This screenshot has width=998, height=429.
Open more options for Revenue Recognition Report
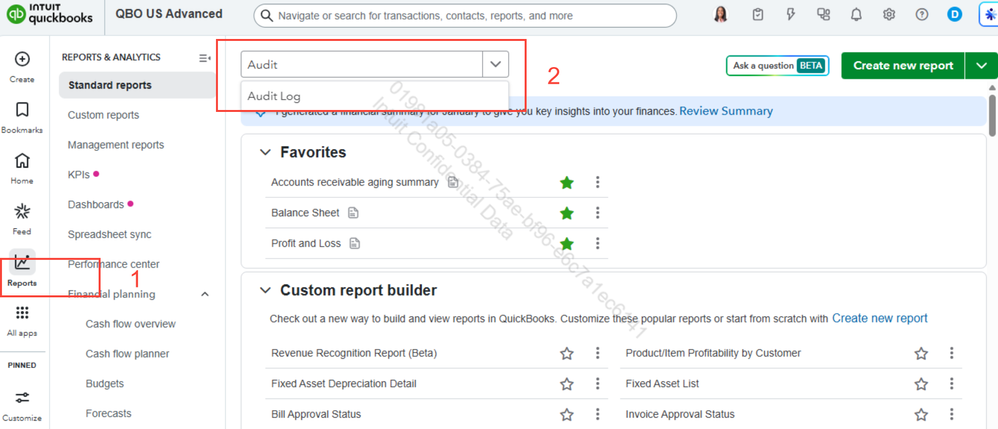(597, 353)
